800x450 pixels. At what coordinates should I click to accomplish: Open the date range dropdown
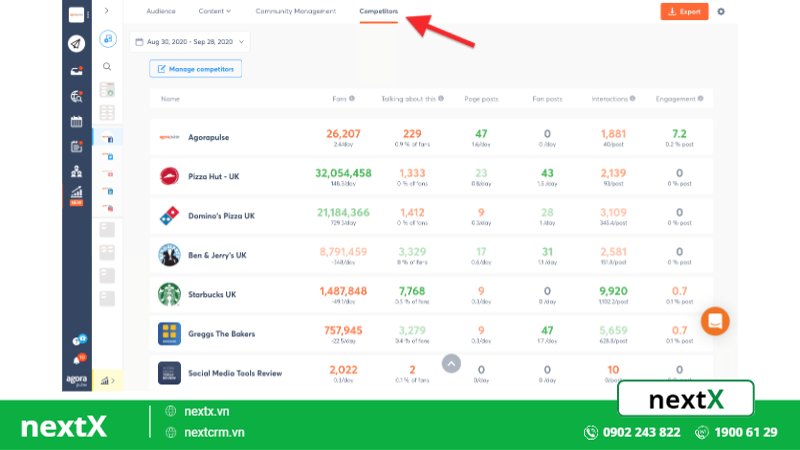pos(190,42)
